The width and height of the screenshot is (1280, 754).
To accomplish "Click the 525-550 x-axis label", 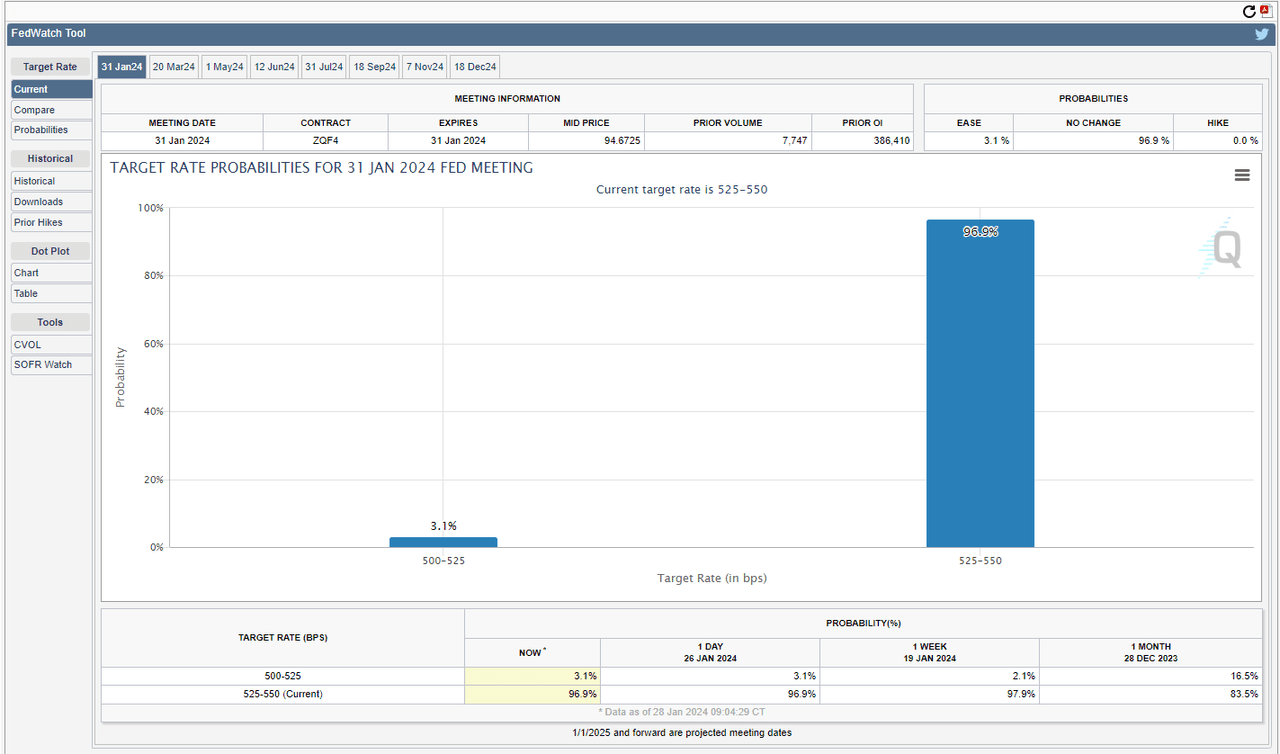I will point(980,561).
